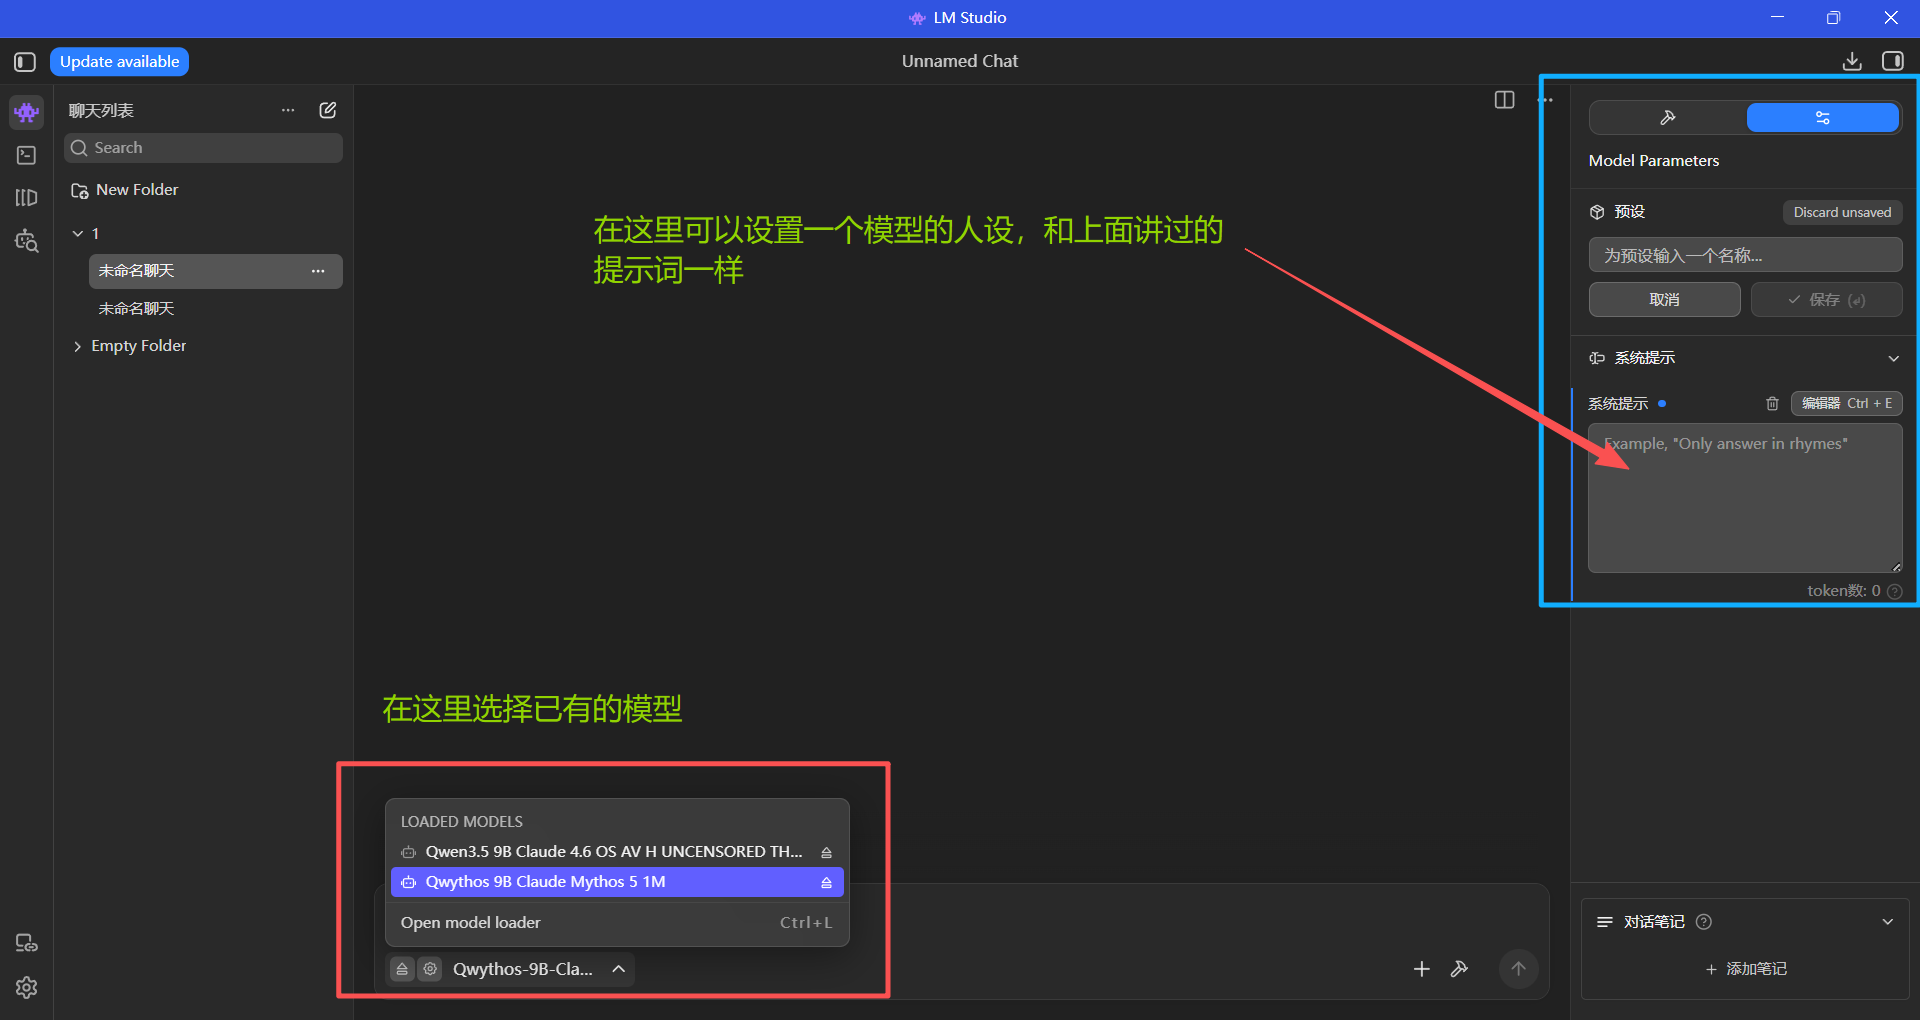The width and height of the screenshot is (1920, 1020).
Task: Click 取消 button in preset section
Action: pos(1664,300)
